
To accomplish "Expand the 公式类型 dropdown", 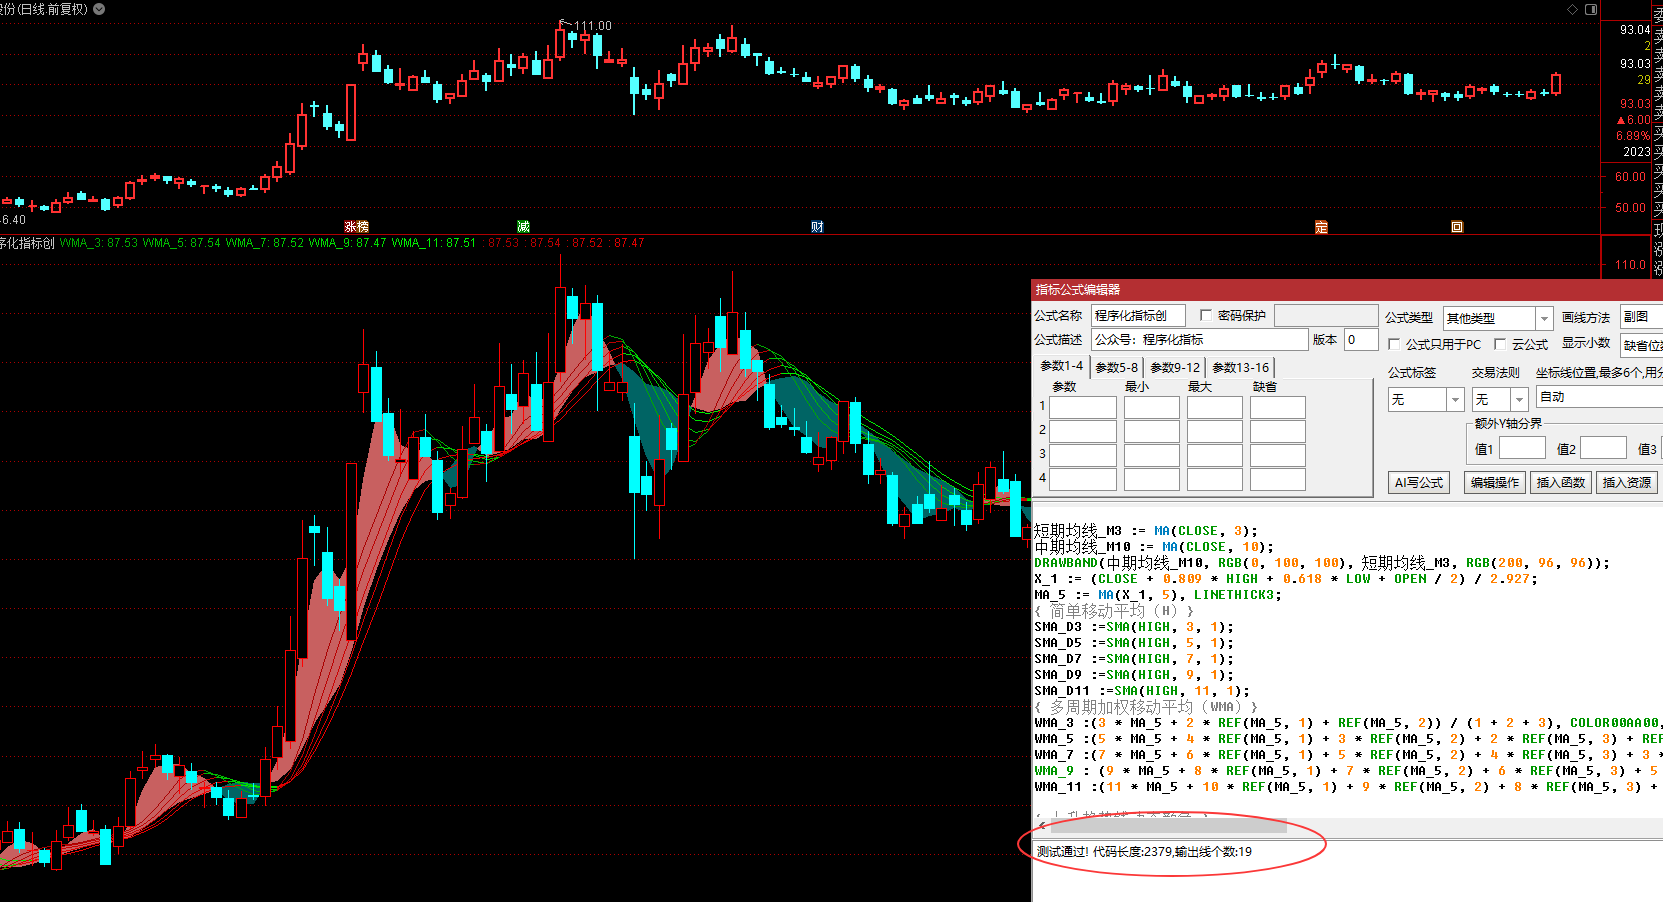I will pos(1544,318).
